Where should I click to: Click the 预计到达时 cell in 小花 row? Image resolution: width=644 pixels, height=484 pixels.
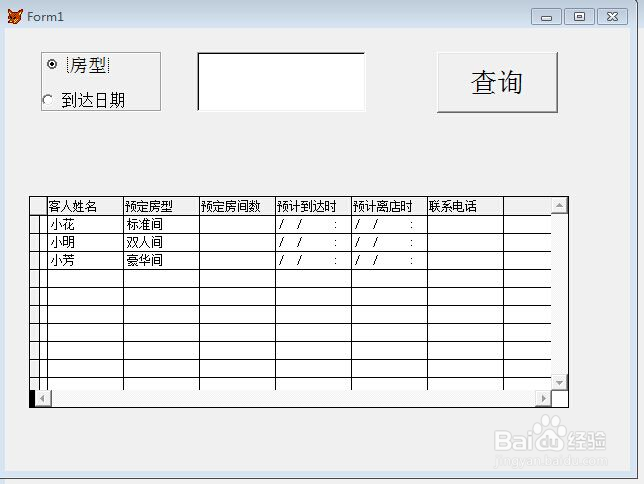313,224
